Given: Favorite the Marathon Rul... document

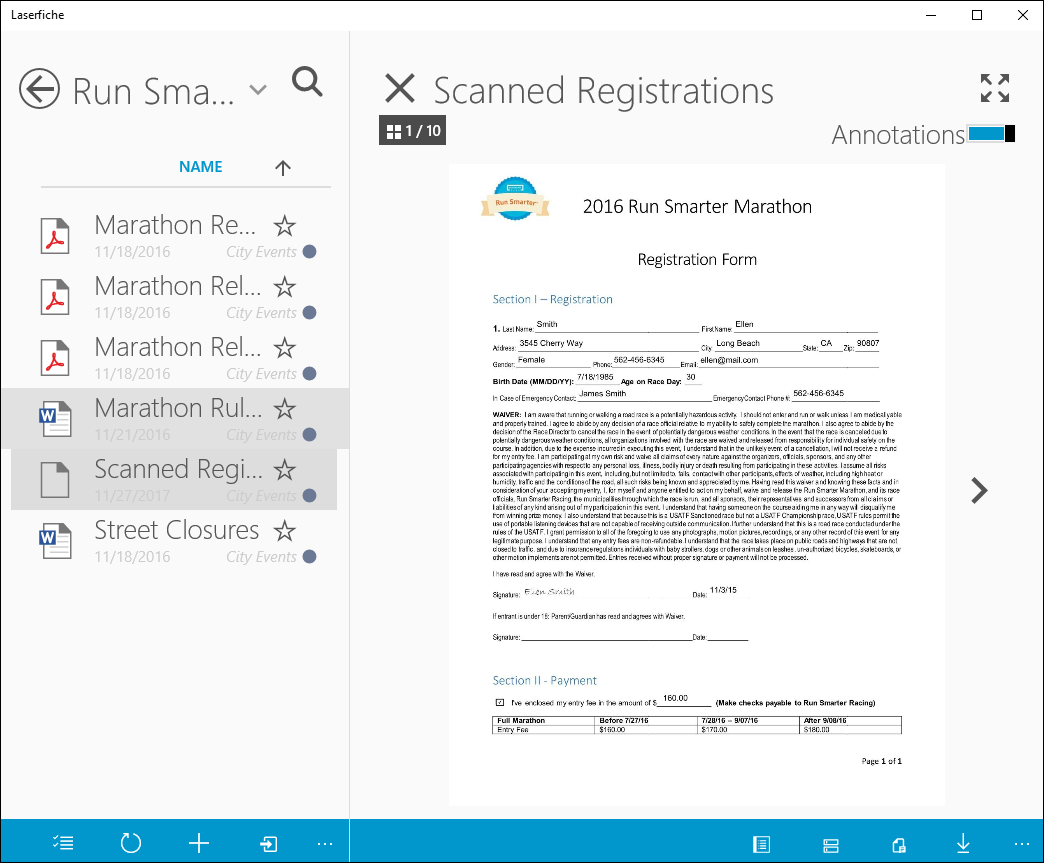Looking at the screenshot, I should [285, 409].
